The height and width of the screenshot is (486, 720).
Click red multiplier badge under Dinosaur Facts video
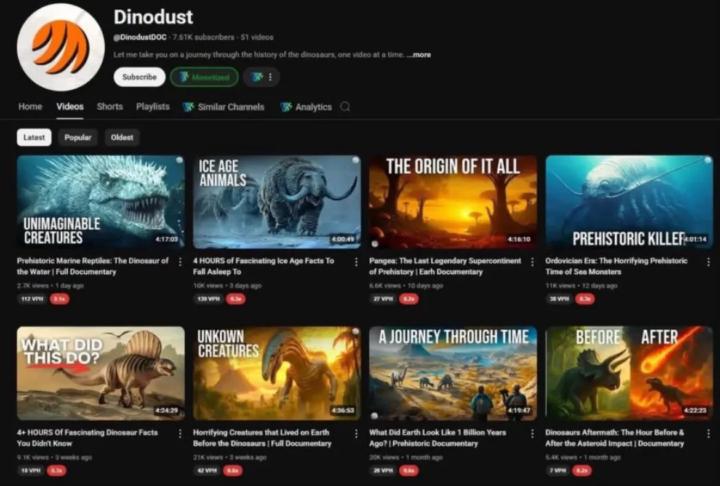tap(56, 470)
